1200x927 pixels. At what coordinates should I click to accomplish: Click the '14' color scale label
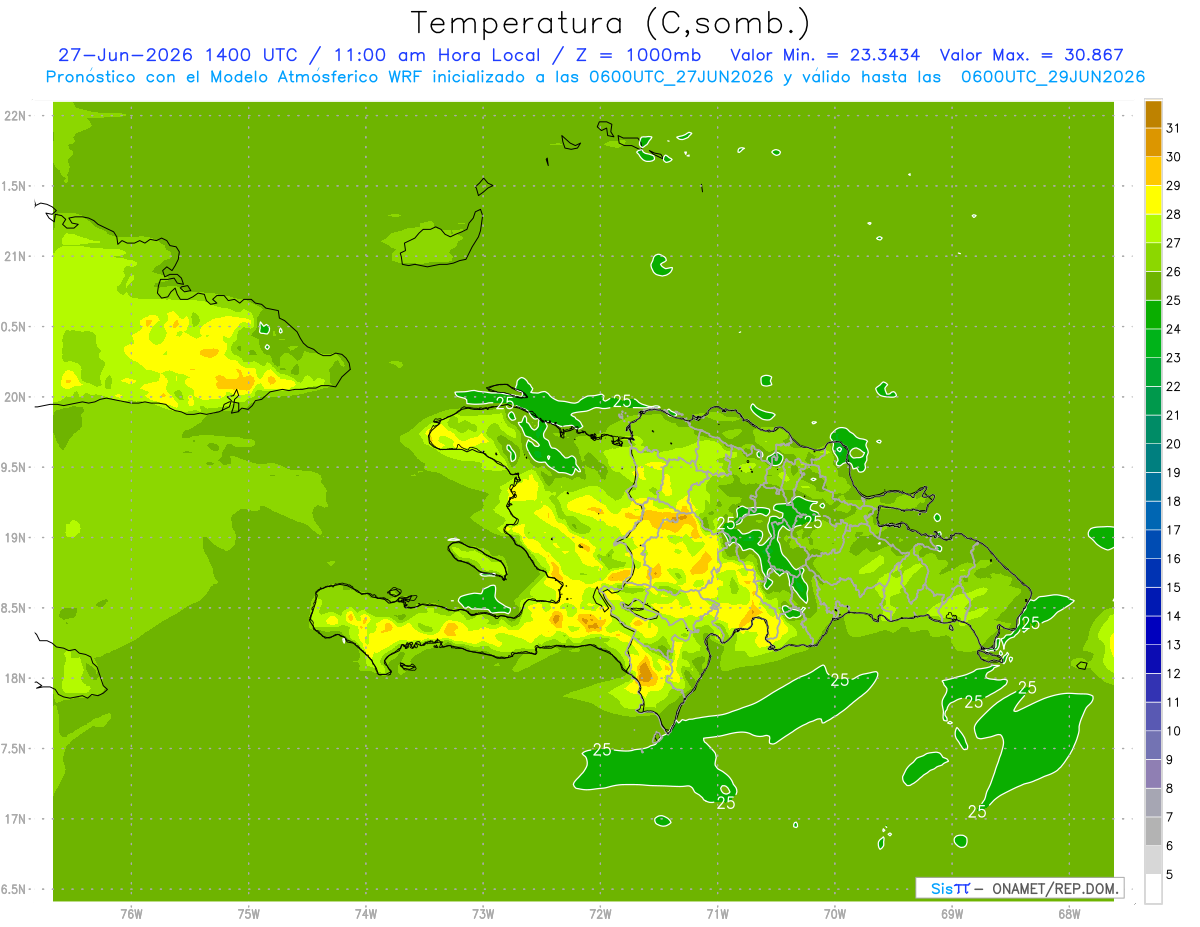[x=1174, y=616]
